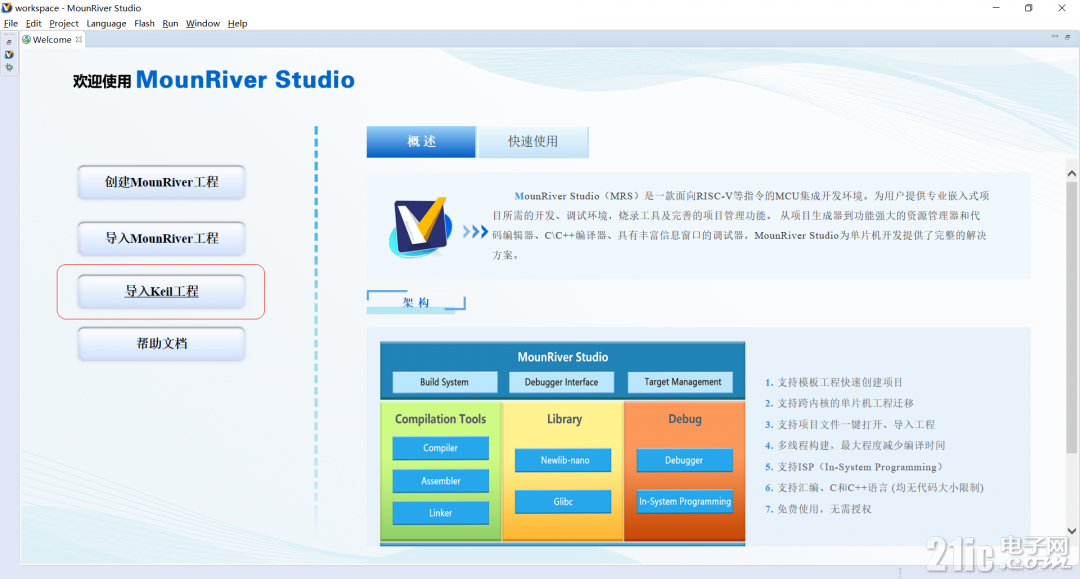
Task: Click the 导入Keil工程 button
Action: [161, 291]
